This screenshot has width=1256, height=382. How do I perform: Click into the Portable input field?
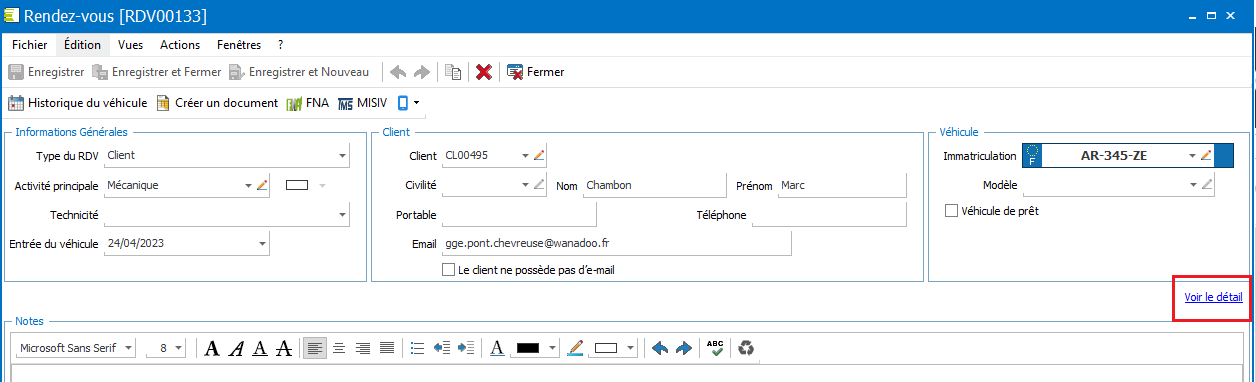518,215
